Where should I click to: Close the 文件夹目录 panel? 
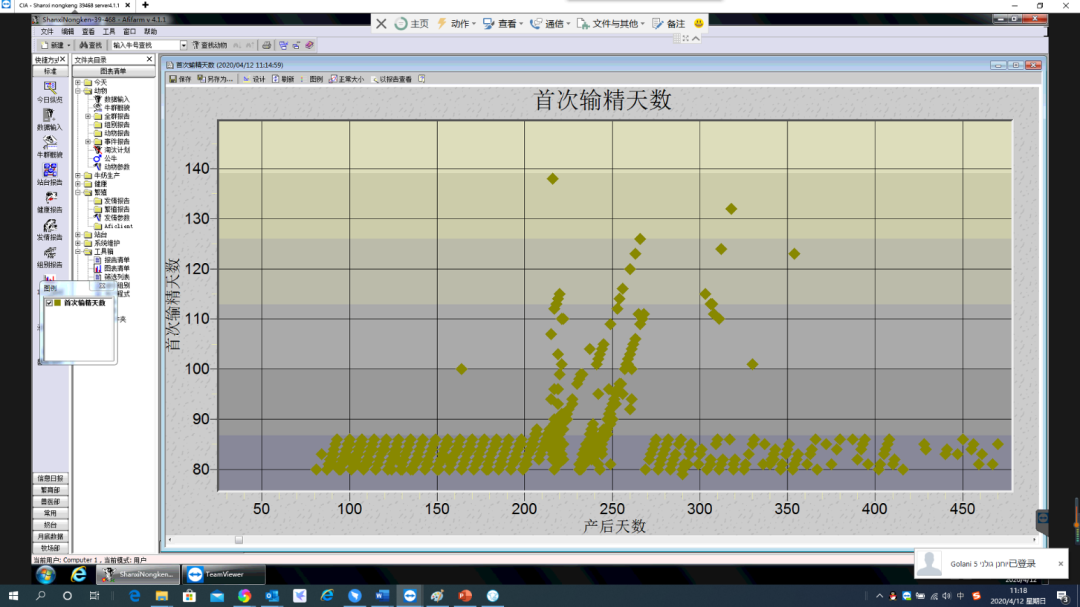(x=149, y=60)
